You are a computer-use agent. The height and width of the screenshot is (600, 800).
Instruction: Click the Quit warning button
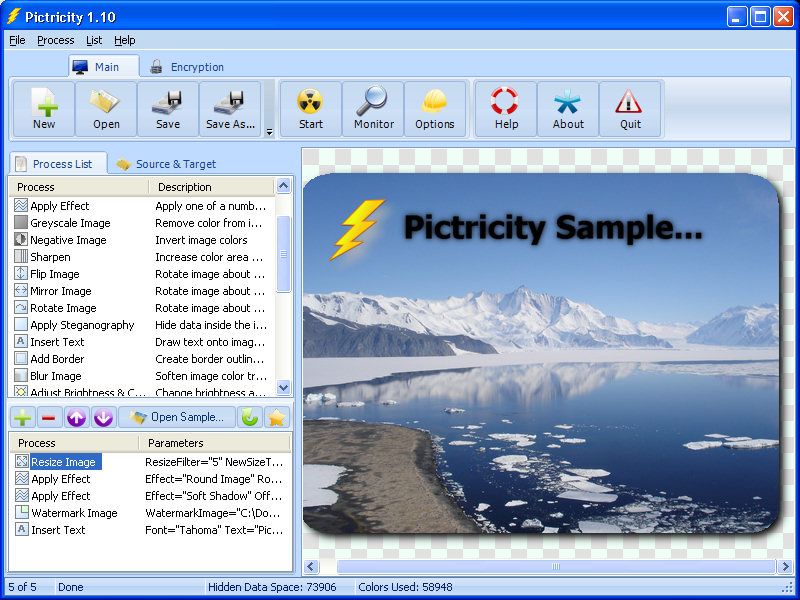coord(630,109)
